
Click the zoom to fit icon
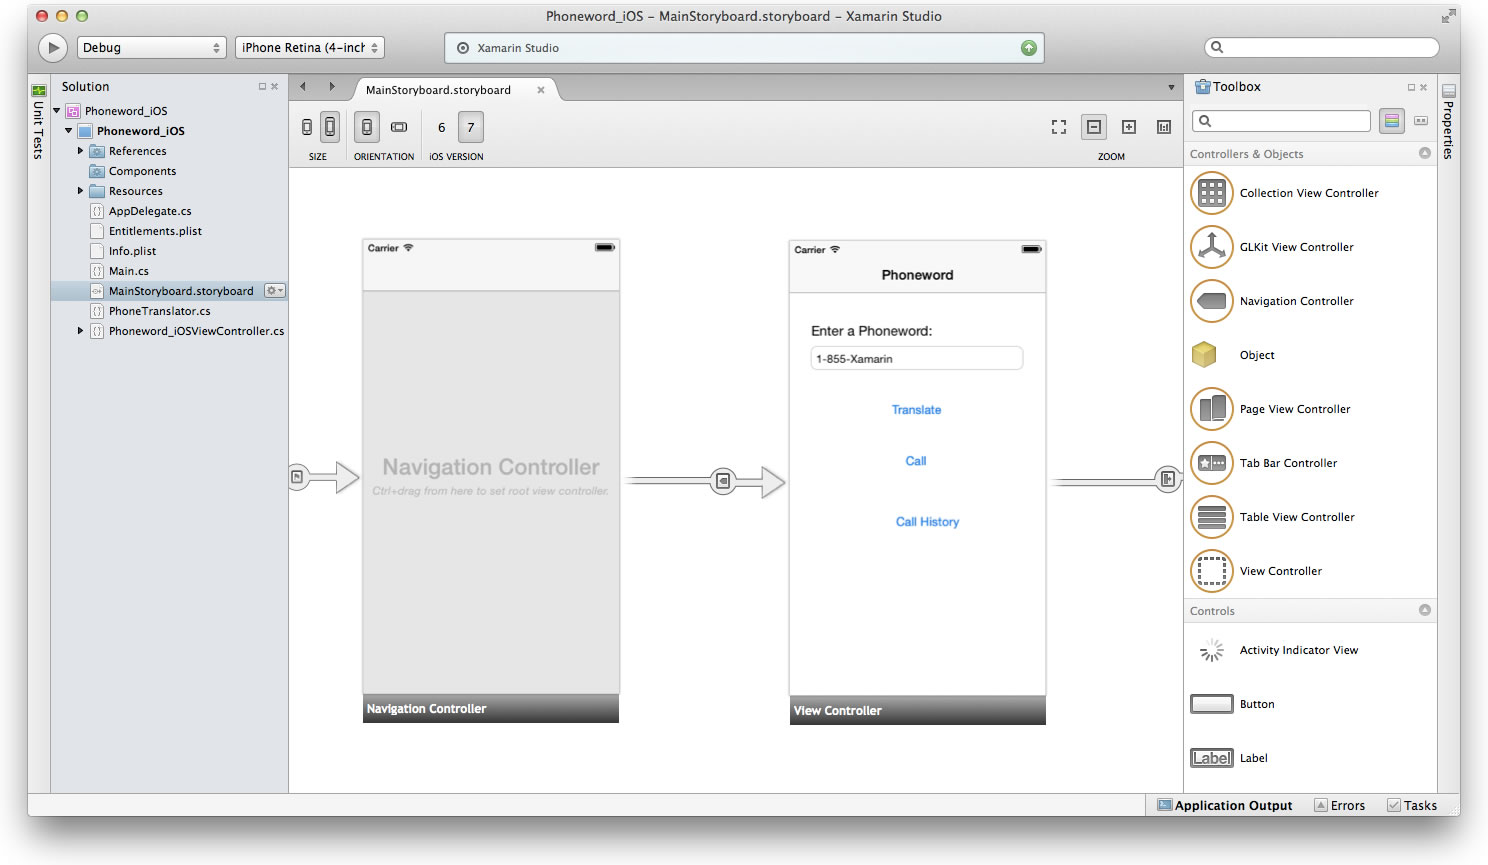pyautogui.click(x=1059, y=127)
